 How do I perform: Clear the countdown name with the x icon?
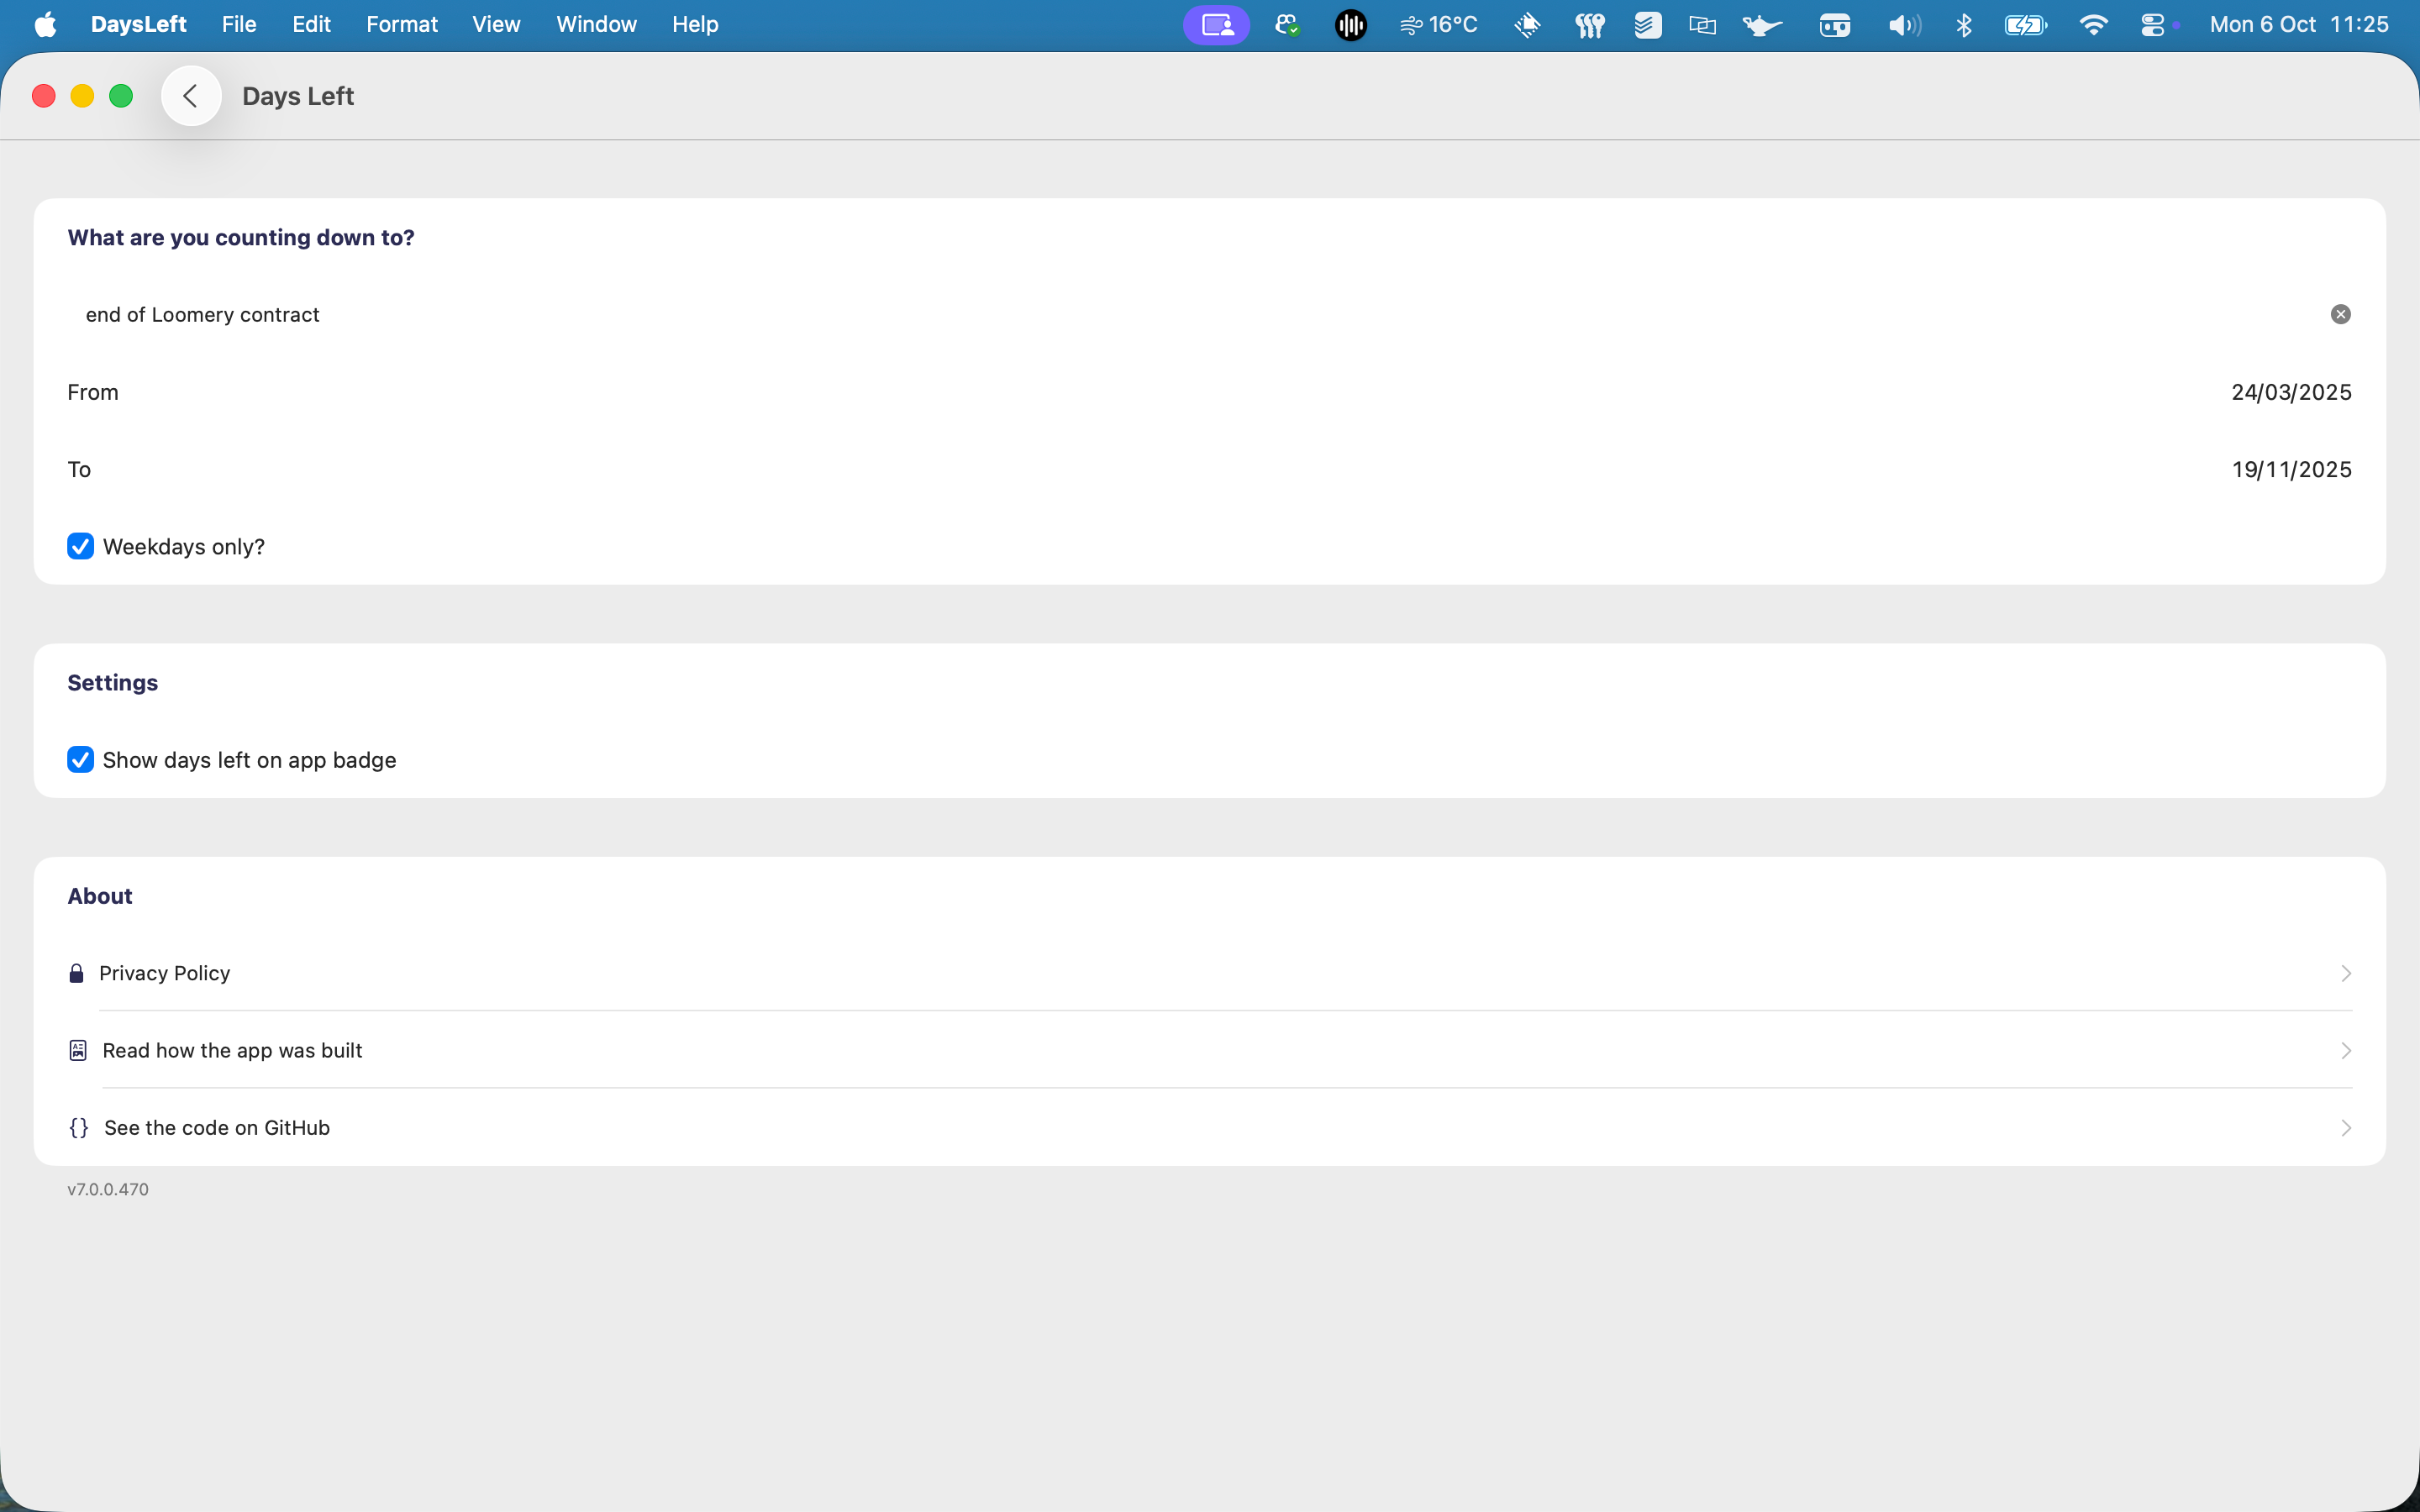[x=2340, y=315]
